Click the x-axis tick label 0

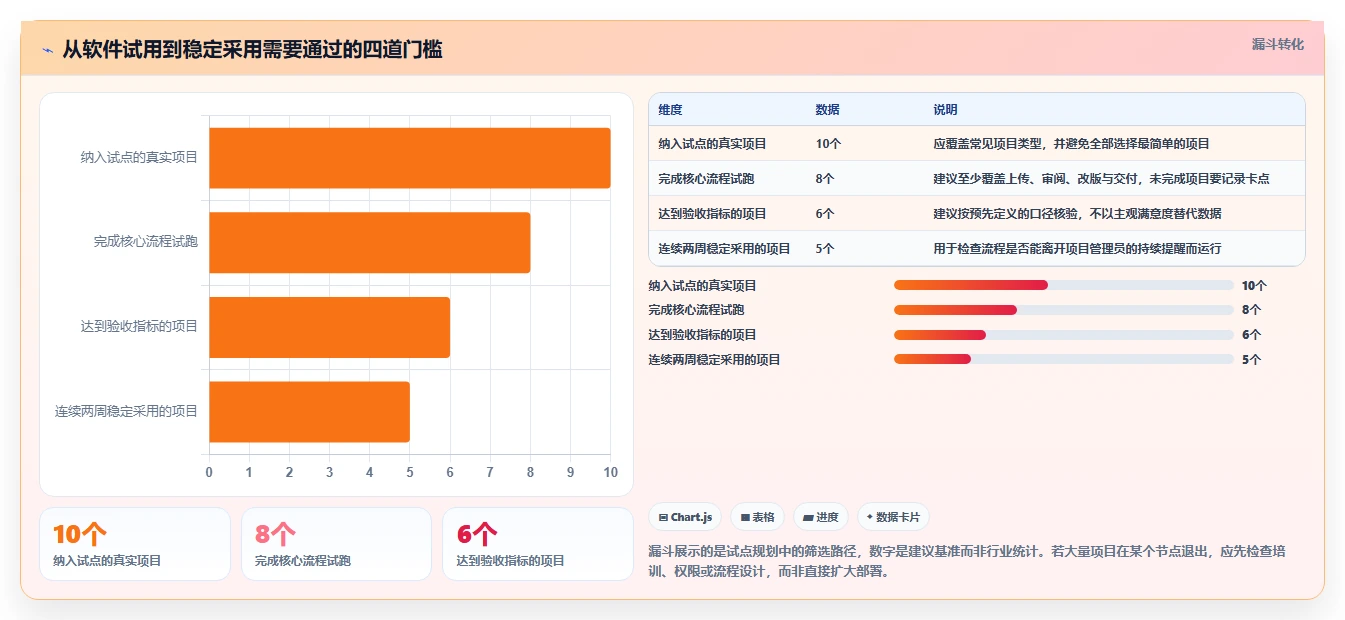[209, 472]
